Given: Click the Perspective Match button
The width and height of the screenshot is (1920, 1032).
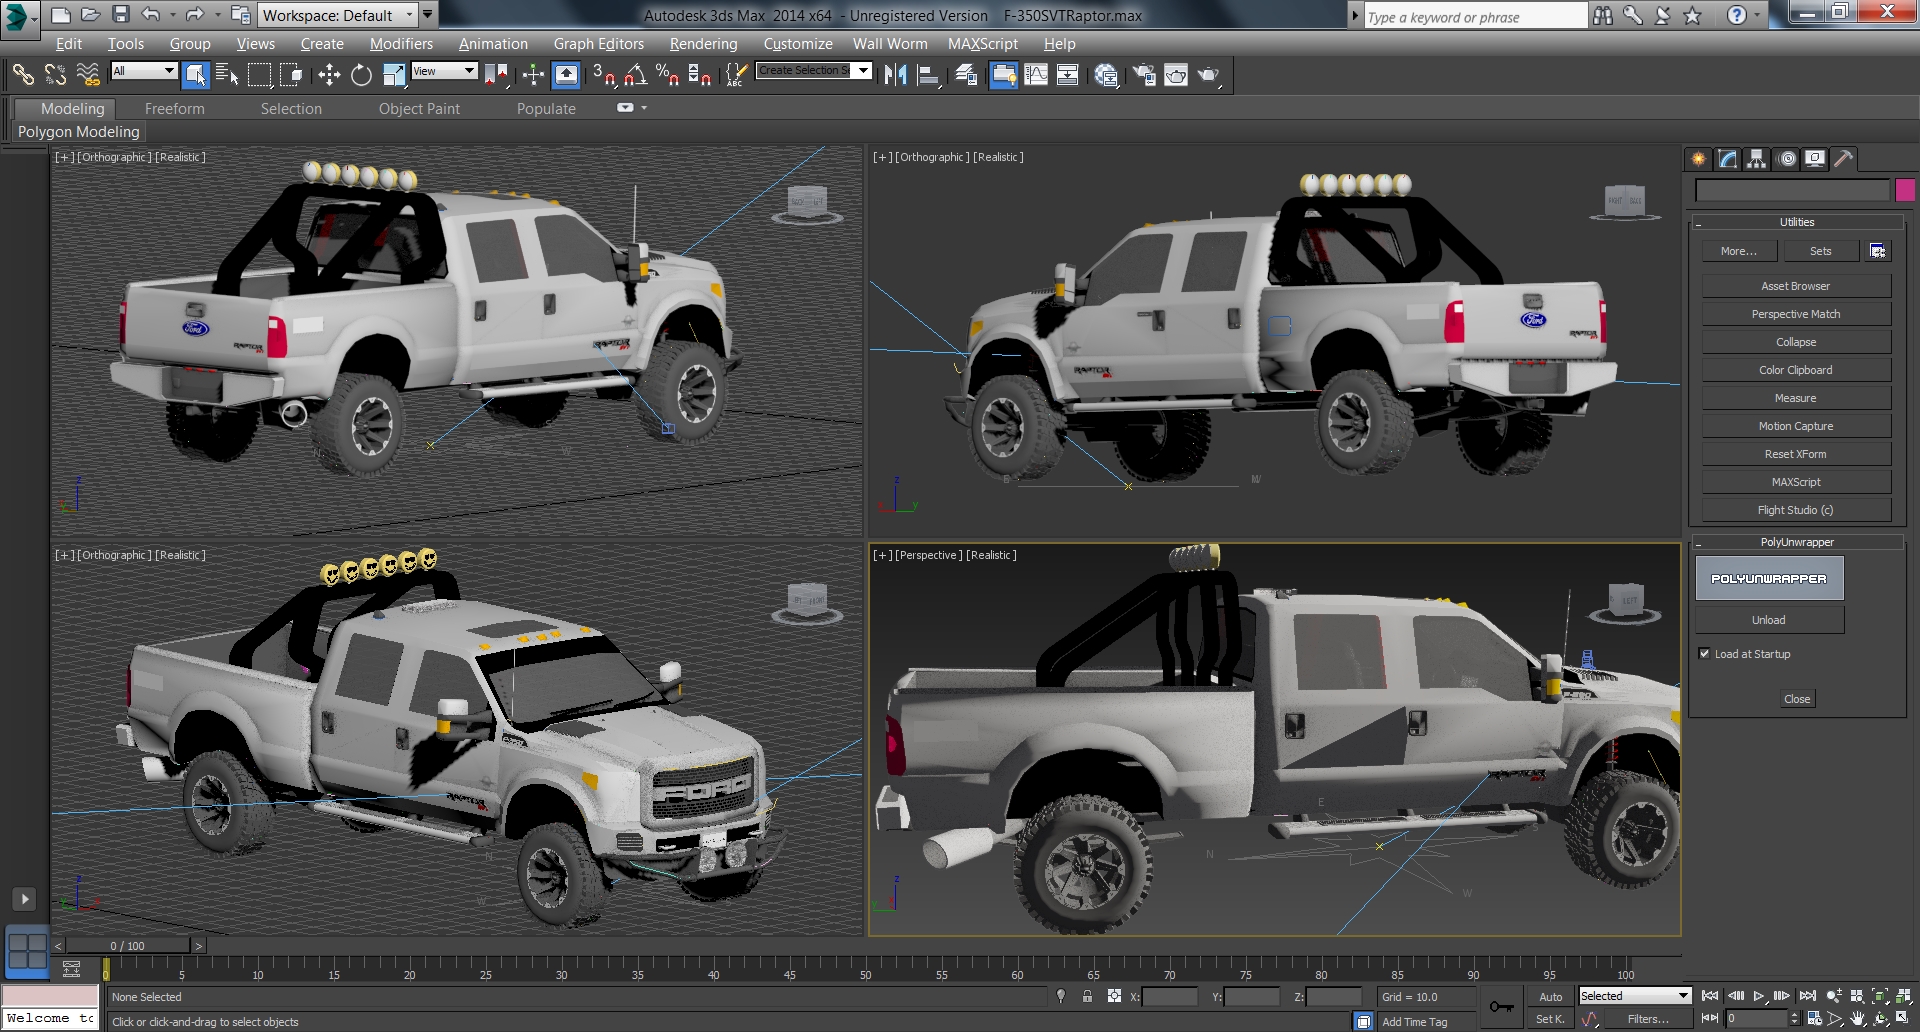Looking at the screenshot, I should [x=1796, y=314].
